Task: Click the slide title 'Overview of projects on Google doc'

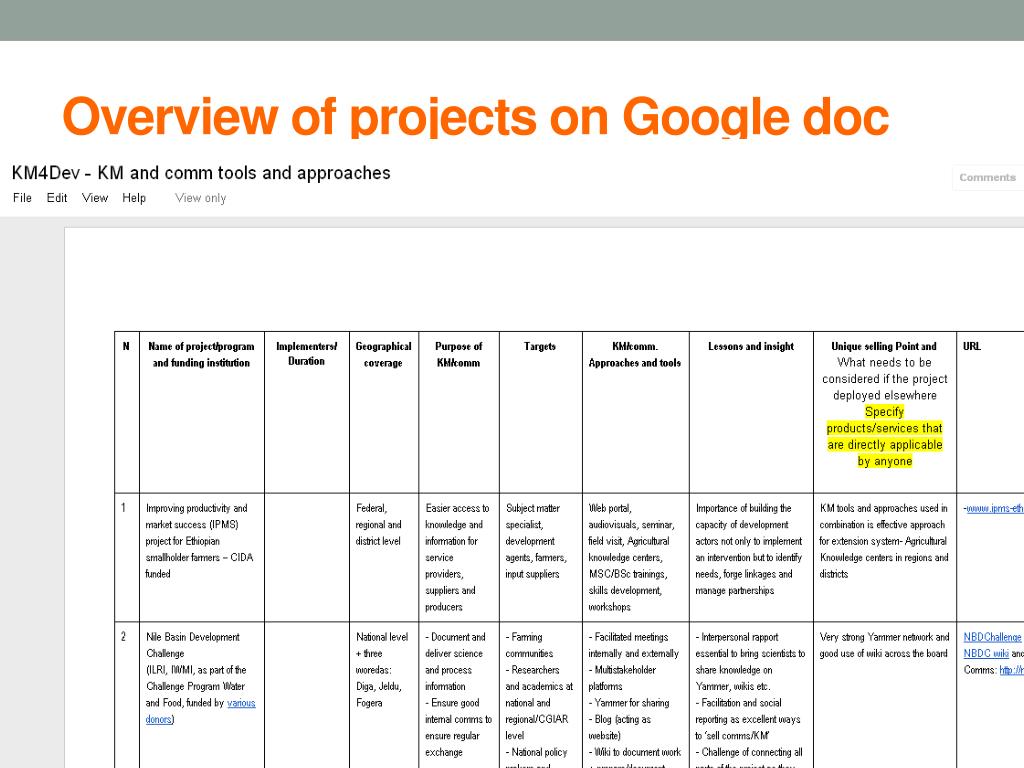Action: coord(475,116)
